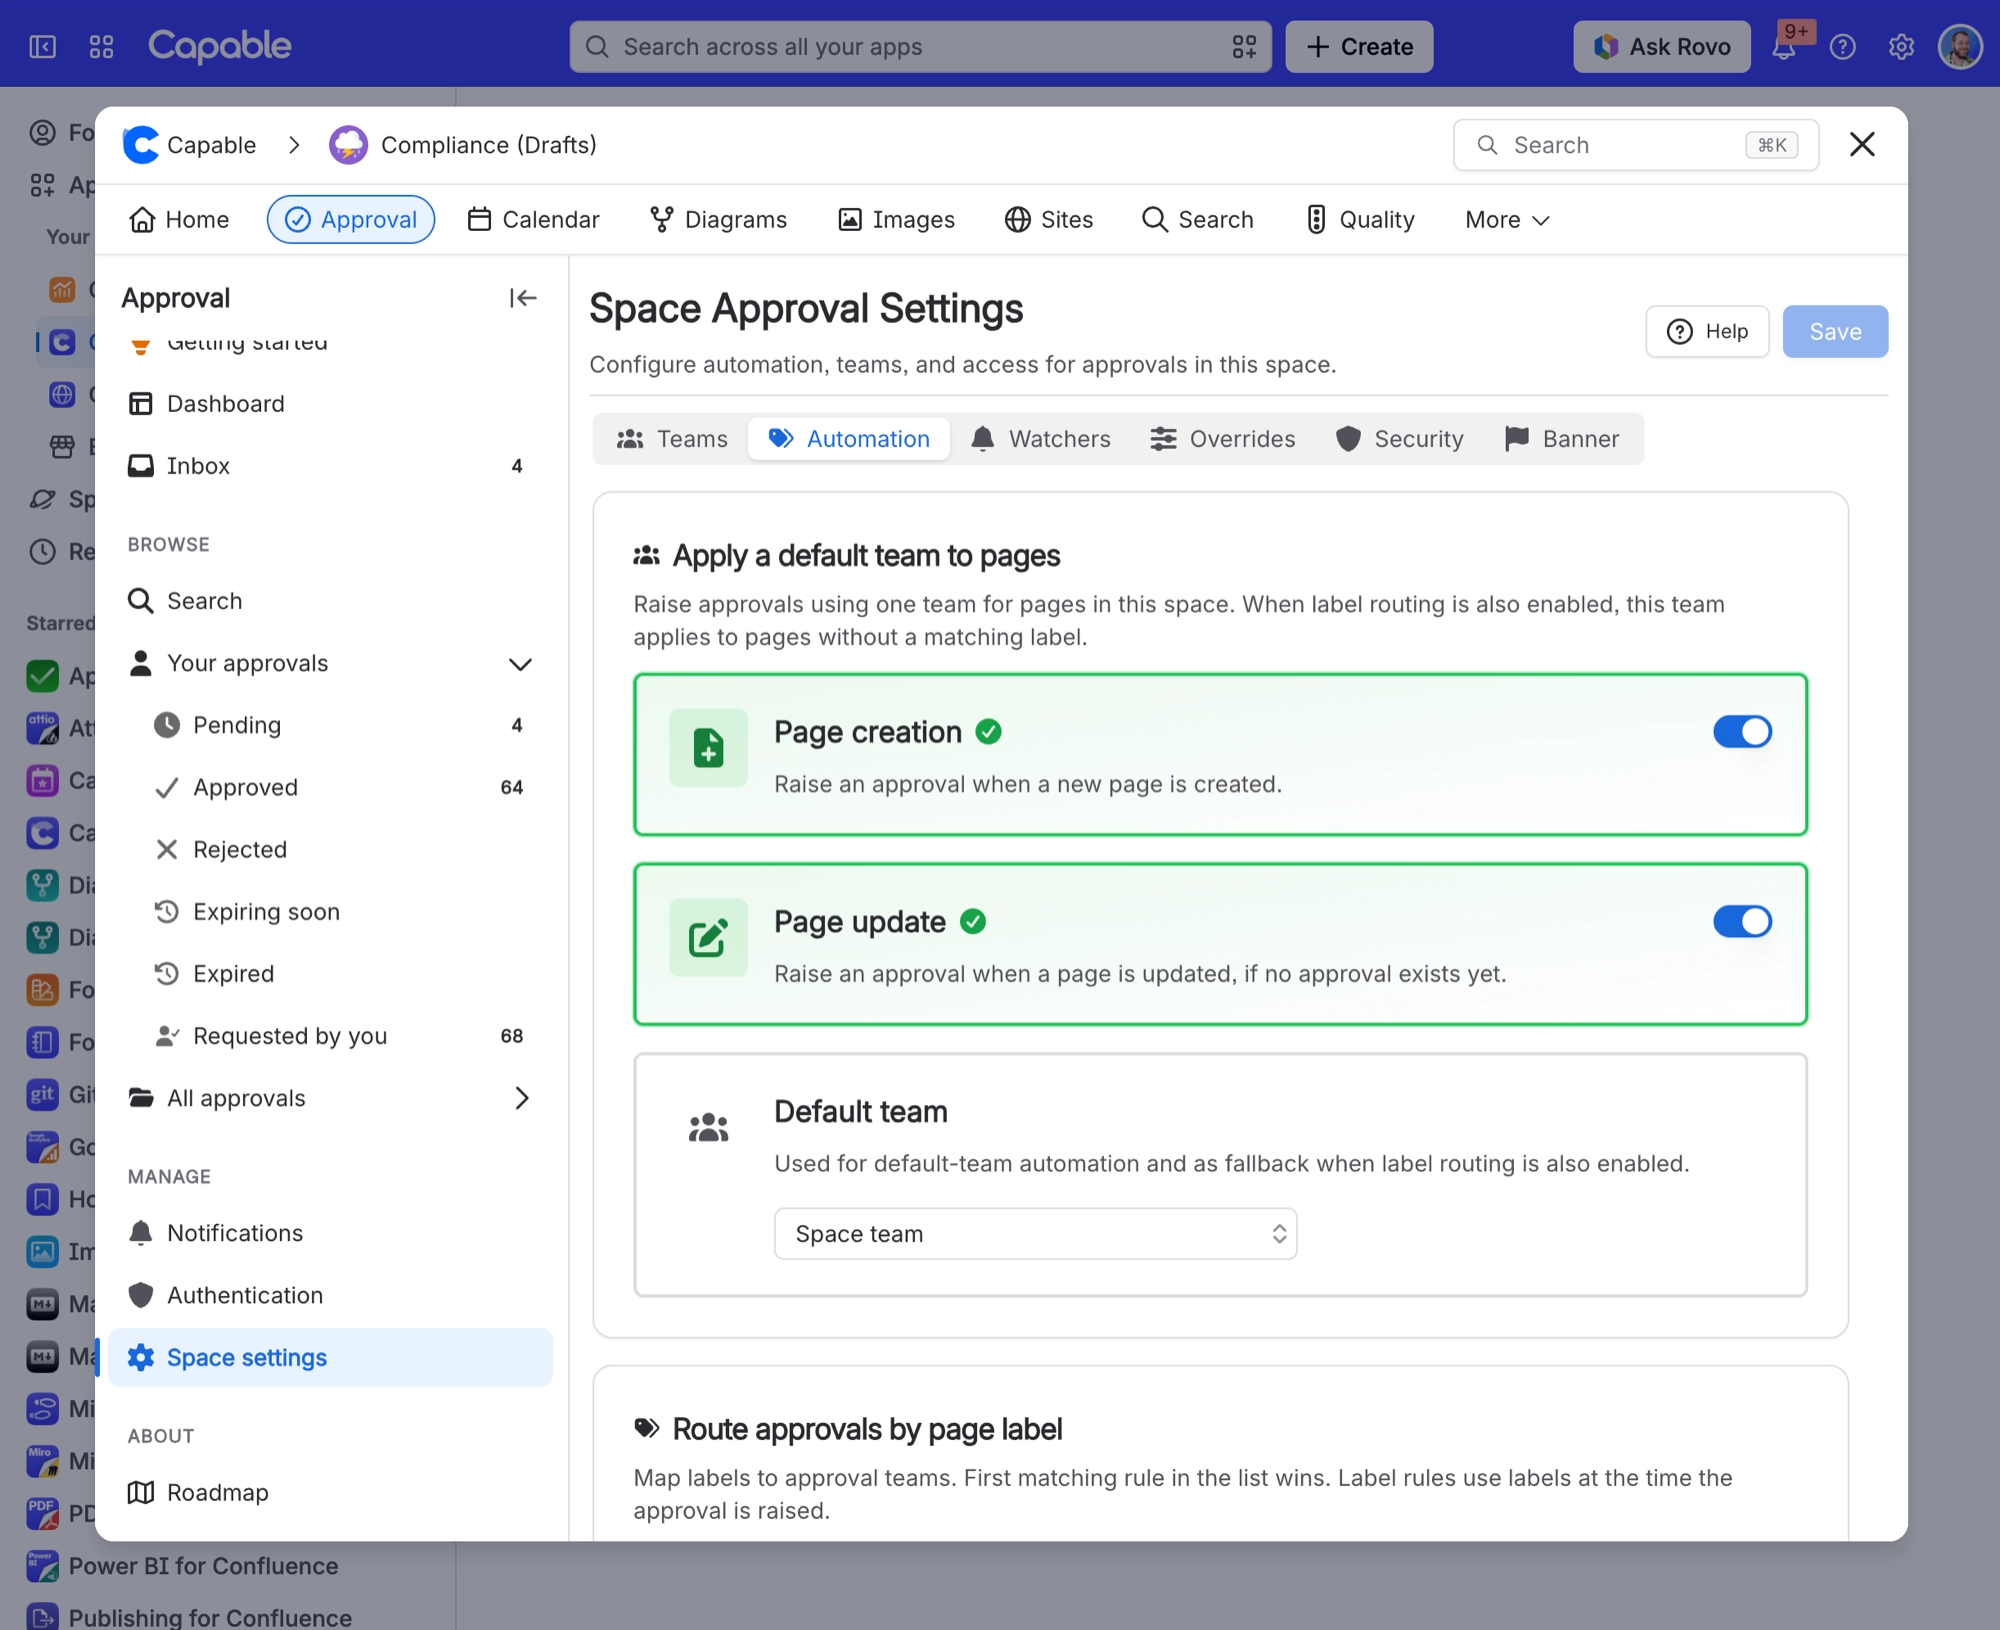This screenshot has height=1630, width=2000.
Task: Click the Compliance (Drafts) space icon
Action: tap(348, 145)
